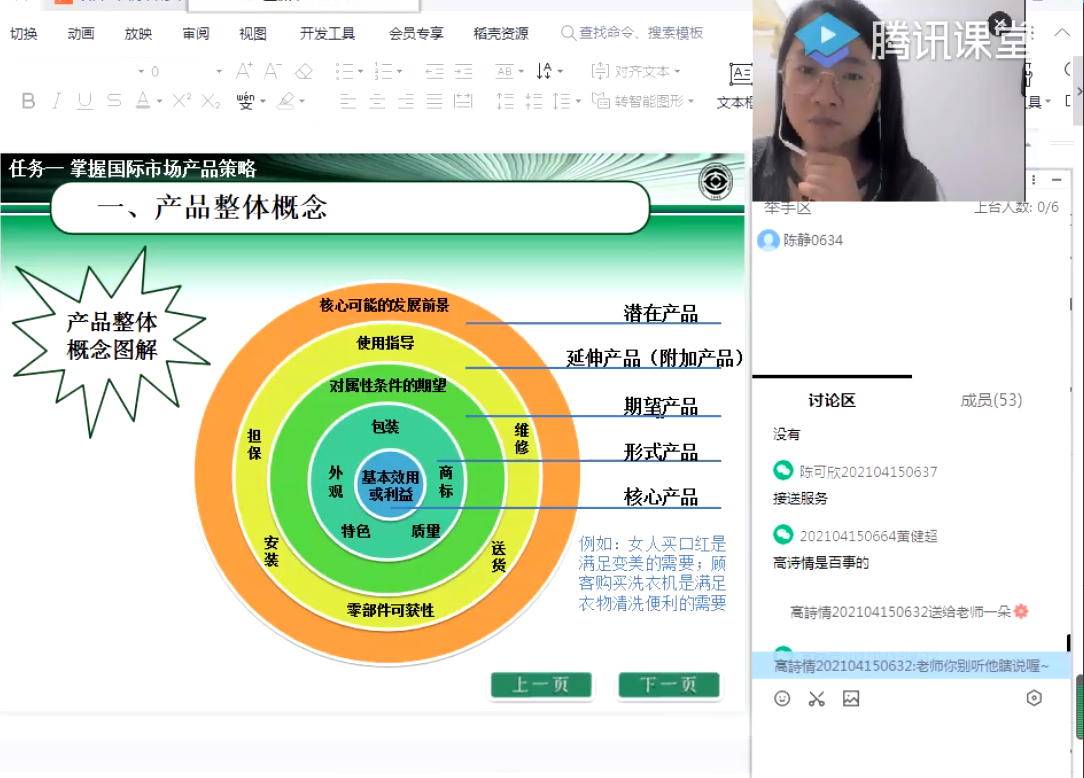This screenshot has height=778, width=1084.
Task: Click the 查找命令、搜索模板 search box
Action: point(640,33)
